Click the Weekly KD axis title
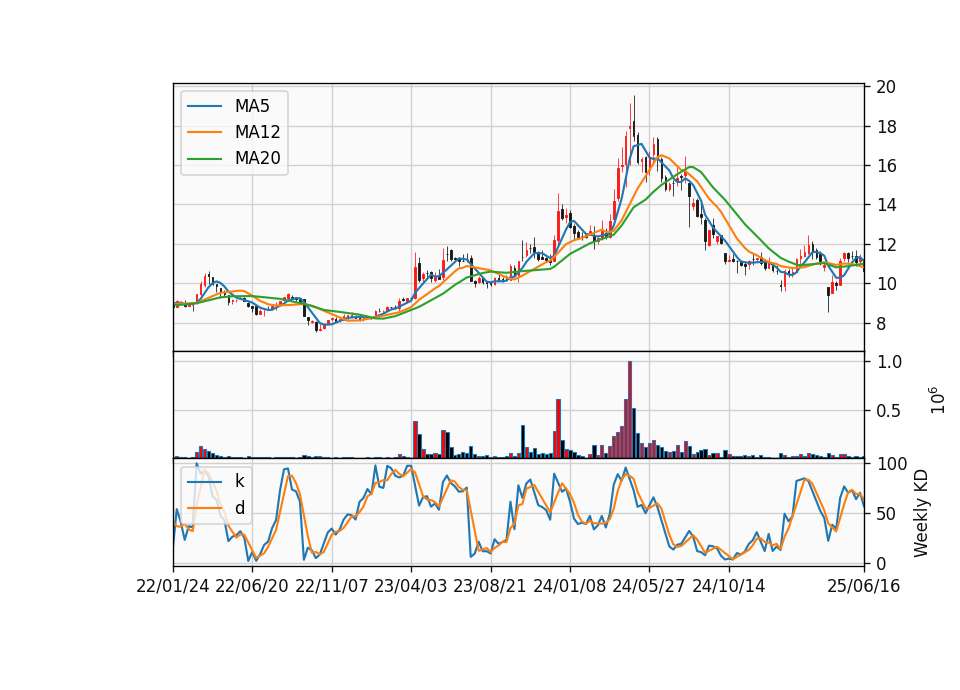This screenshot has width=960, height=690. [x=921, y=513]
